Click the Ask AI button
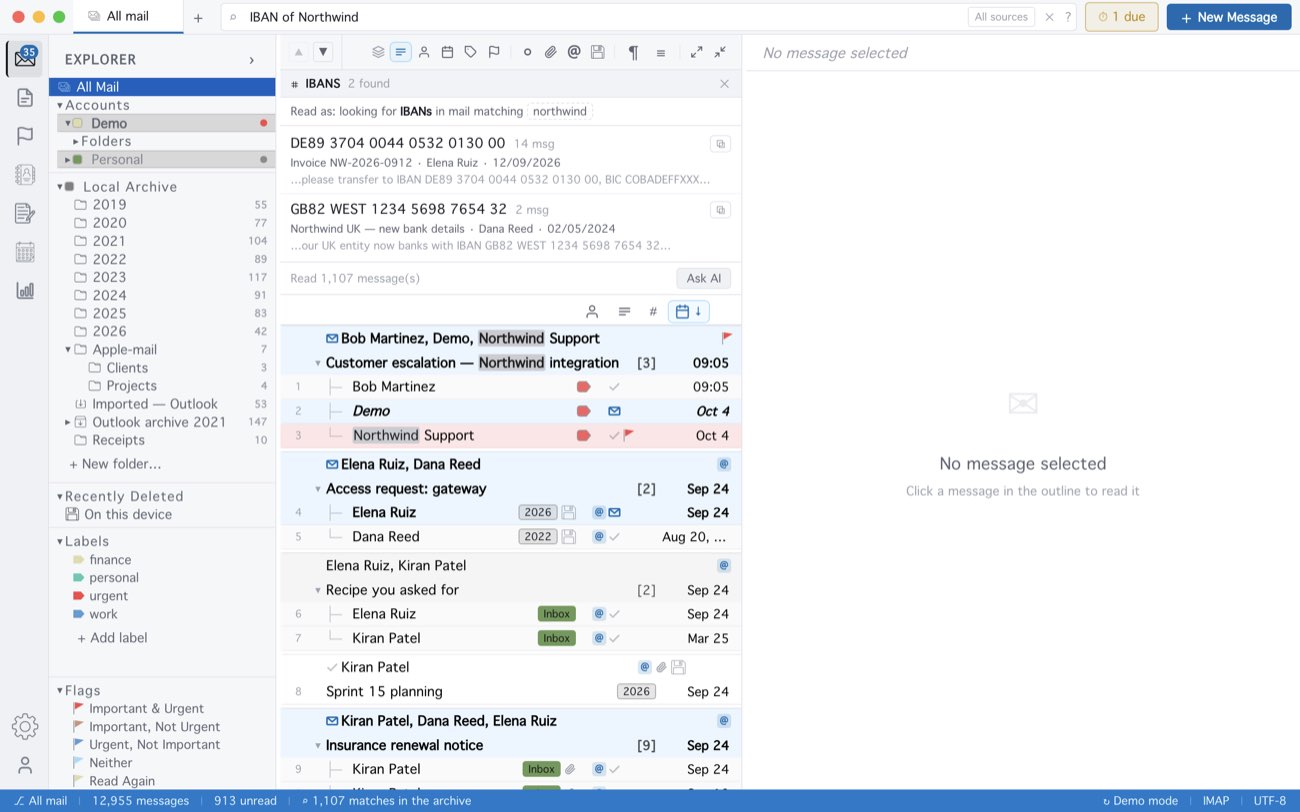Image resolution: width=1300 pixels, height=812 pixels. pyautogui.click(x=704, y=278)
